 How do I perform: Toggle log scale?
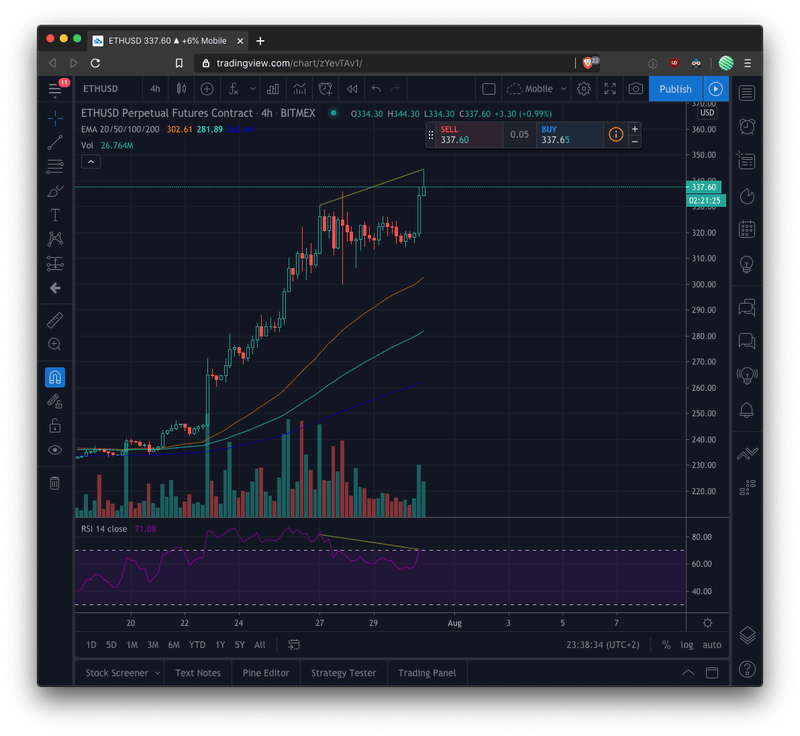pyautogui.click(x=687, y=645)
